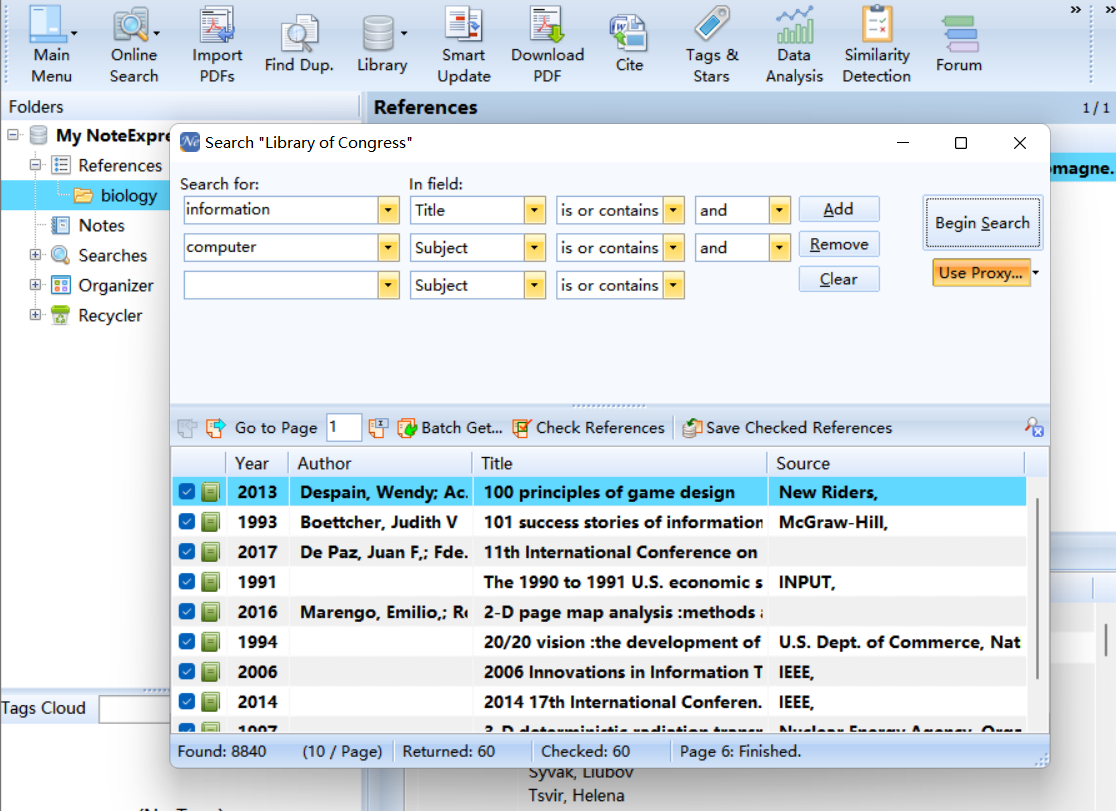
Task: Click the Cite toolbar icon
Action: click(x=629, y=44)
